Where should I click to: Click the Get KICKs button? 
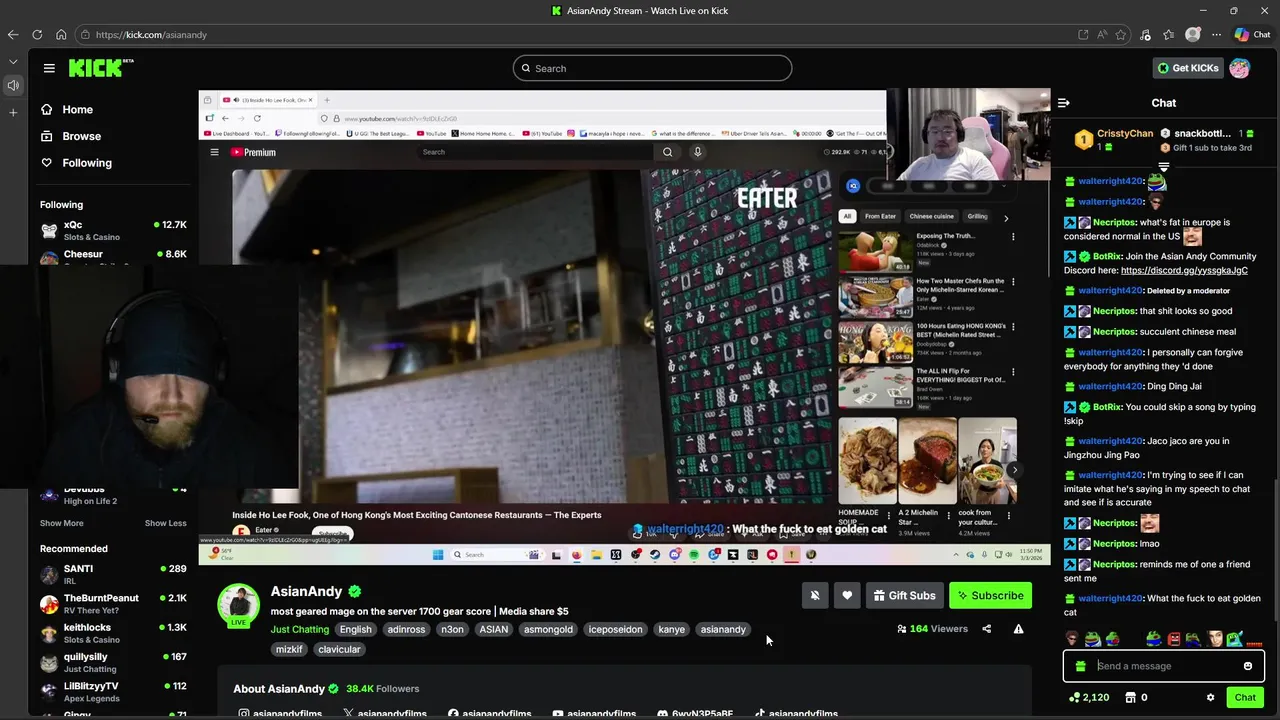pyautogui.click(x=1188, y=68)
